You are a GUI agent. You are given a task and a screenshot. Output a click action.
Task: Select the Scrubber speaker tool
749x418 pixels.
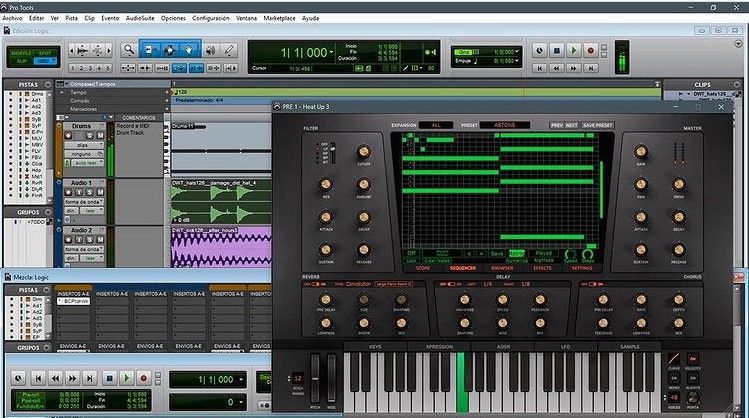click(211, 50)
